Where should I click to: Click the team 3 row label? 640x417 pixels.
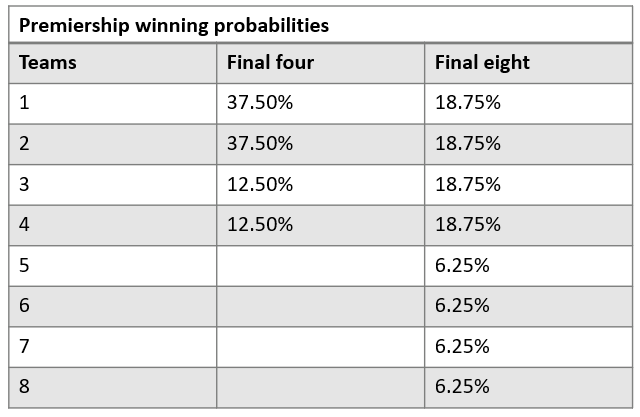pyautogui.click(x=25, y=184)
